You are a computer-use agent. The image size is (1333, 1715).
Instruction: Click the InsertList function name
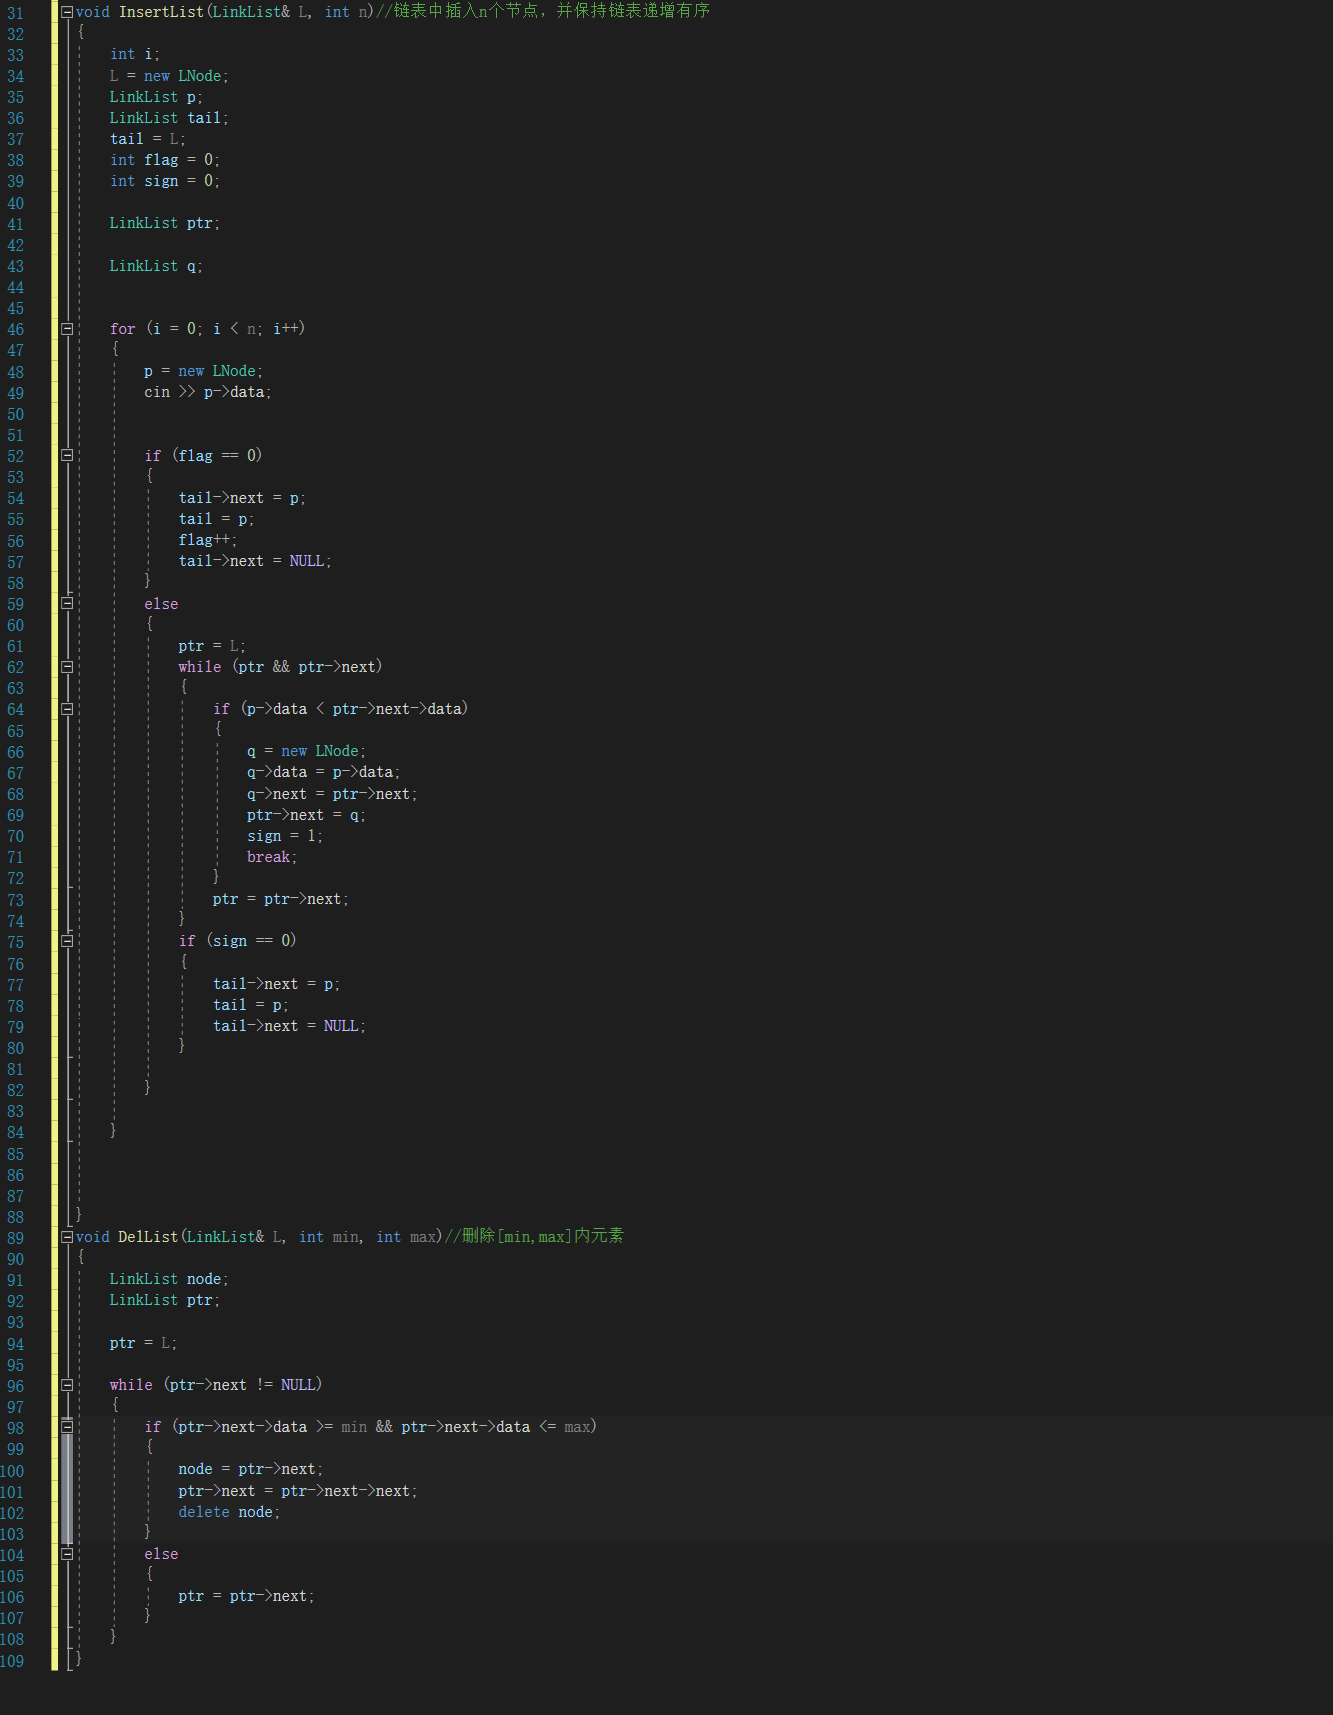161,12
